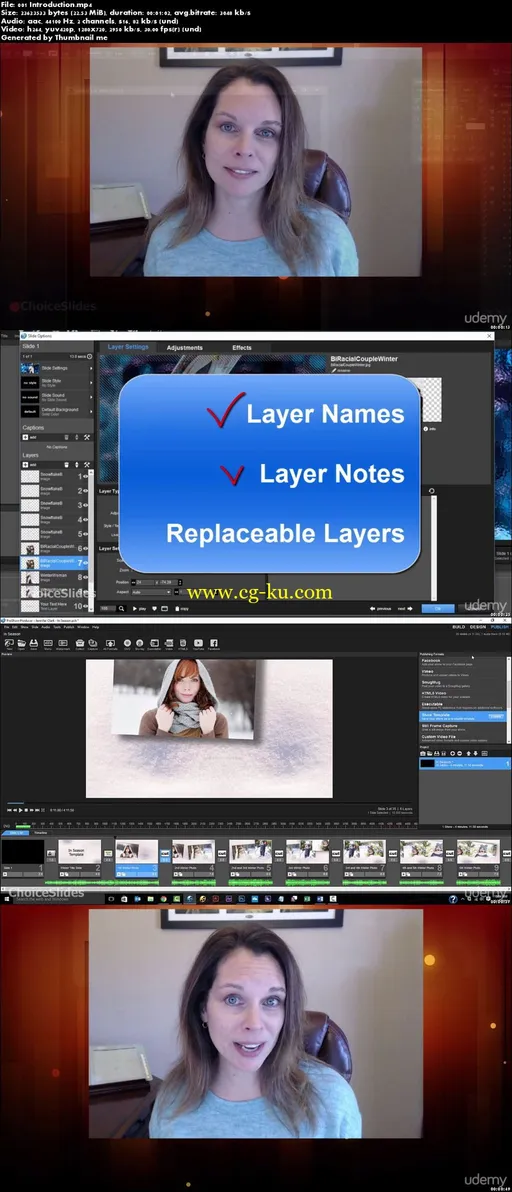
Task: Click the Watermark toolbar icon
Action: [62, 644]
